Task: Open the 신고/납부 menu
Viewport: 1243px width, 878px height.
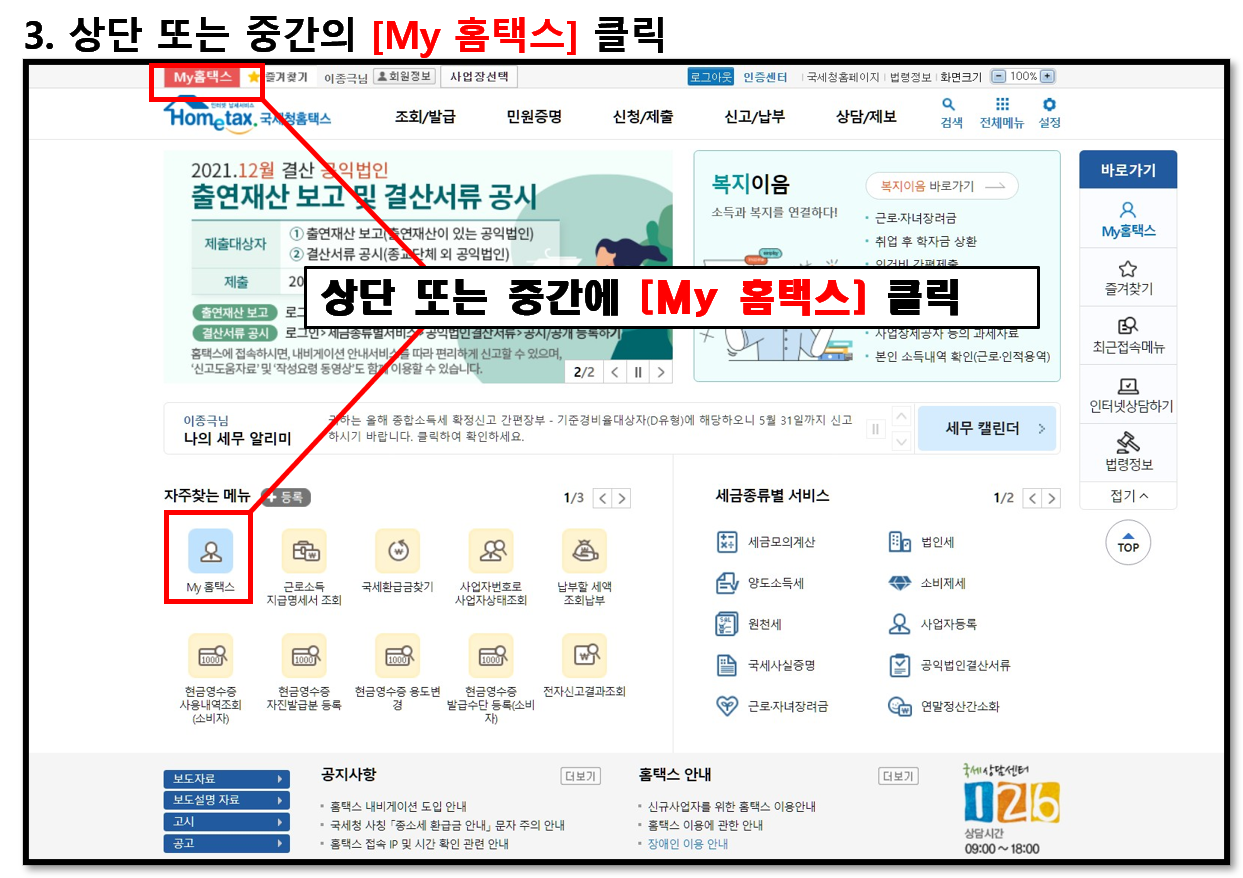Action: [754, 117]
